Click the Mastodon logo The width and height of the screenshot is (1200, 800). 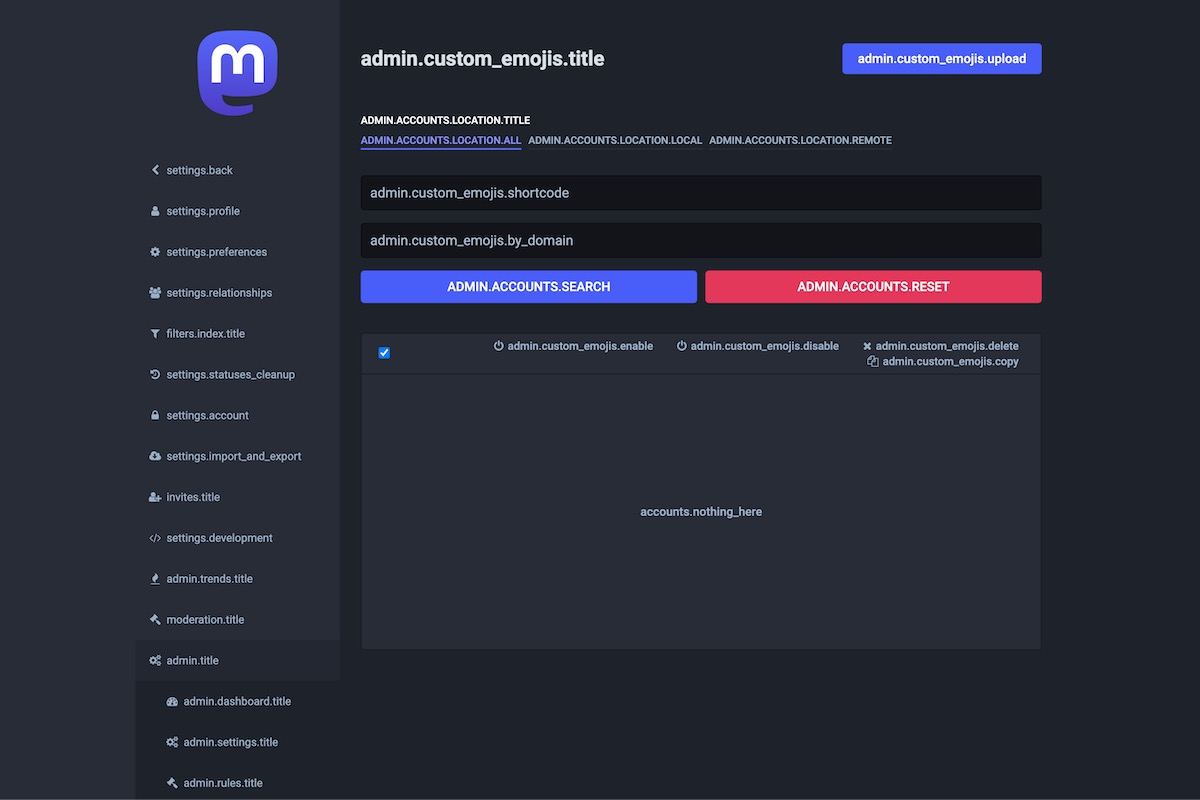[237, 72]
